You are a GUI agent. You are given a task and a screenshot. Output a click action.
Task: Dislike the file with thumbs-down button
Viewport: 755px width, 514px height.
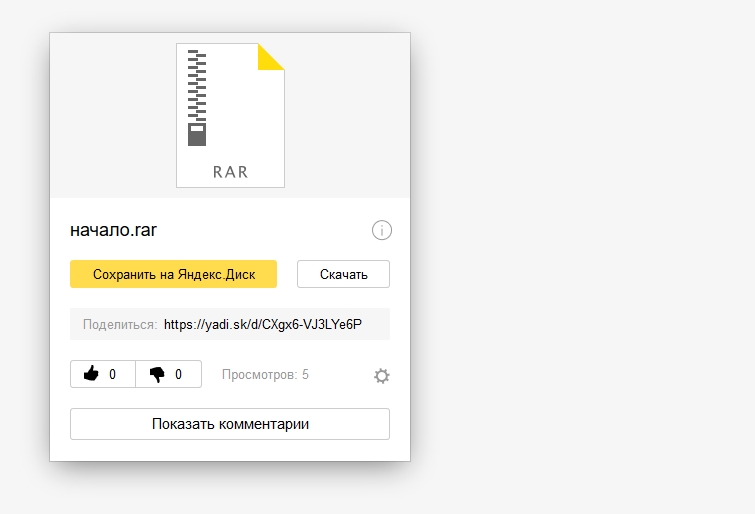pos(169,374)
